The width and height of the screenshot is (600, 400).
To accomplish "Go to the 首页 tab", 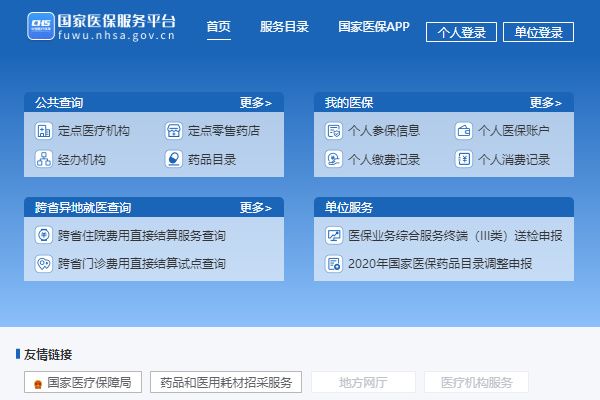I will [218, 27].
